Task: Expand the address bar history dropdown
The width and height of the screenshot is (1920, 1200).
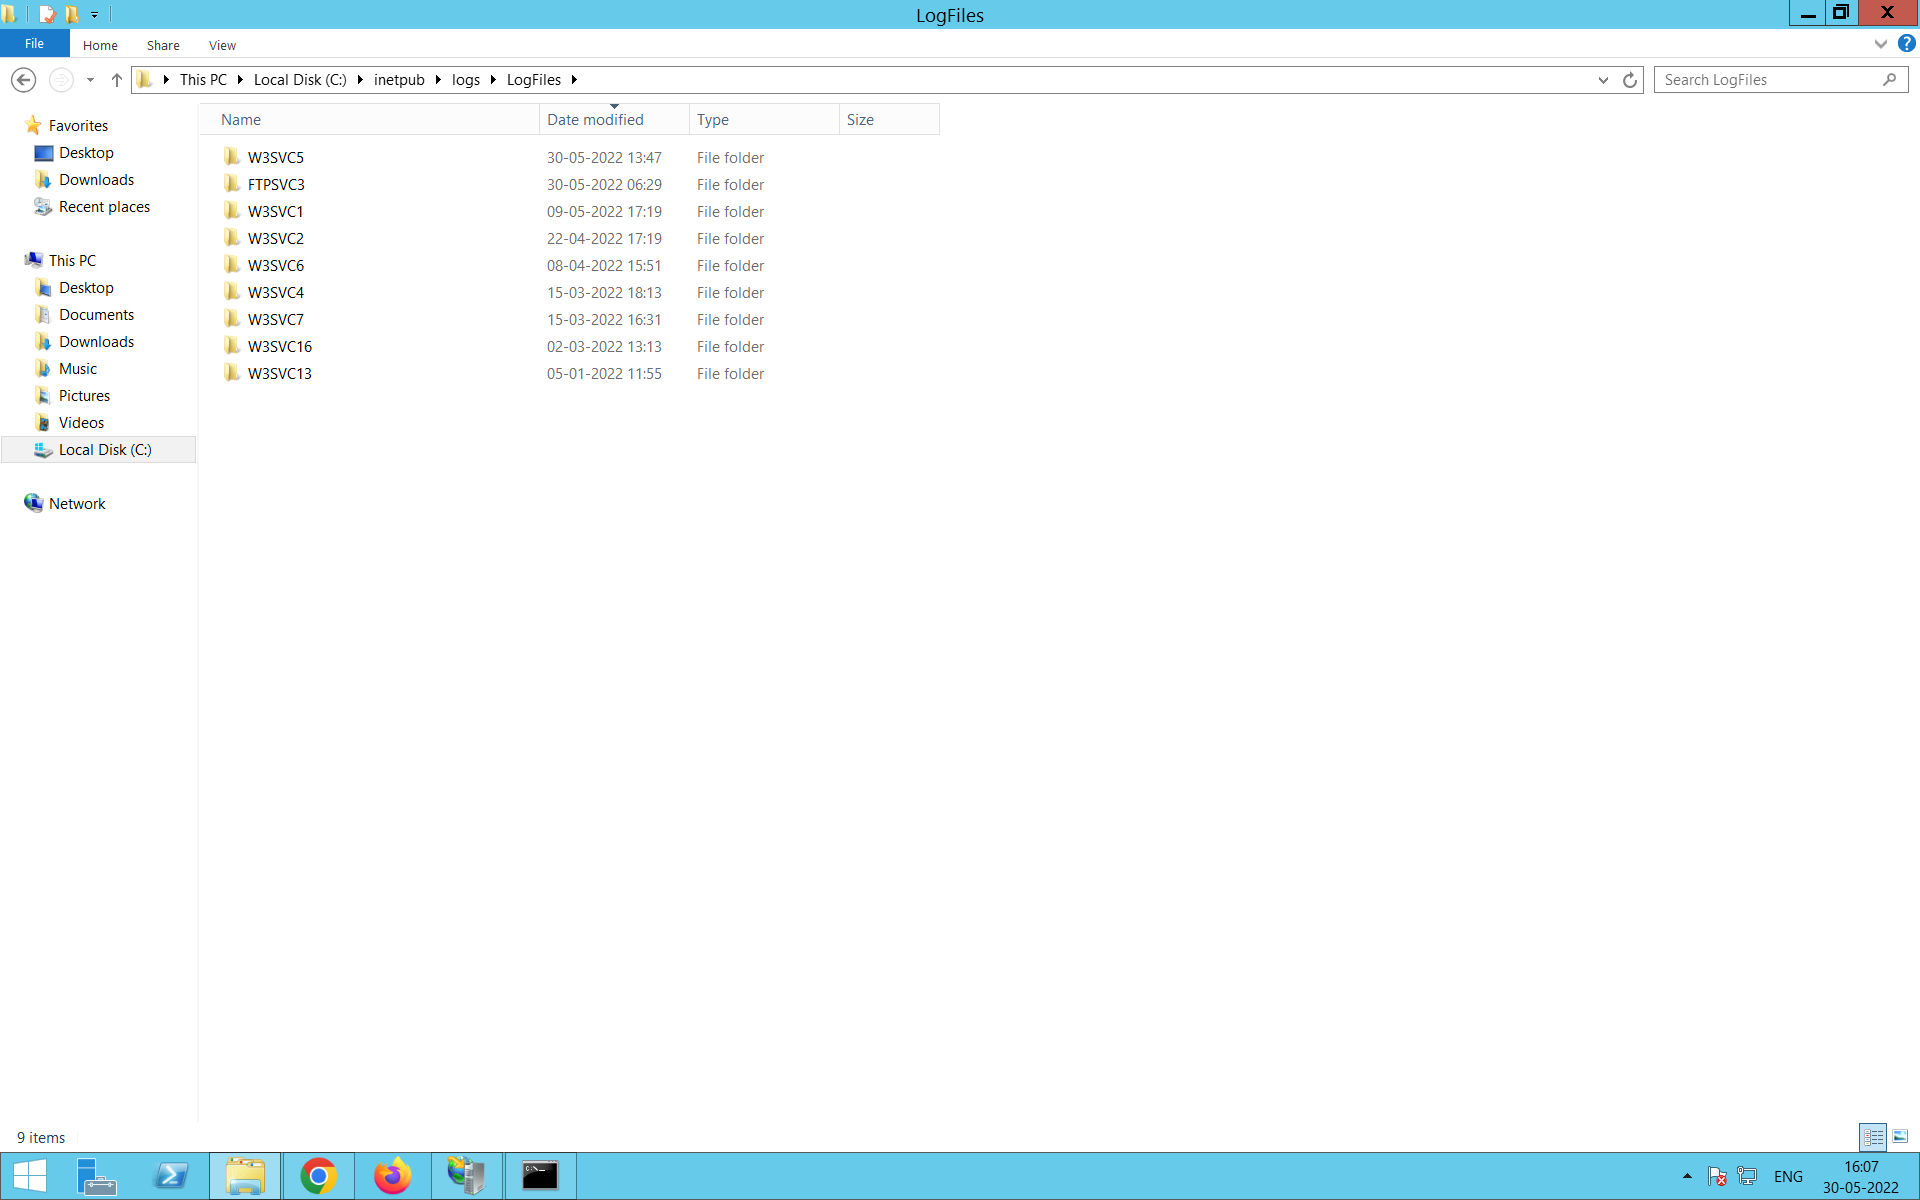Action: [x=1603, y=79]
